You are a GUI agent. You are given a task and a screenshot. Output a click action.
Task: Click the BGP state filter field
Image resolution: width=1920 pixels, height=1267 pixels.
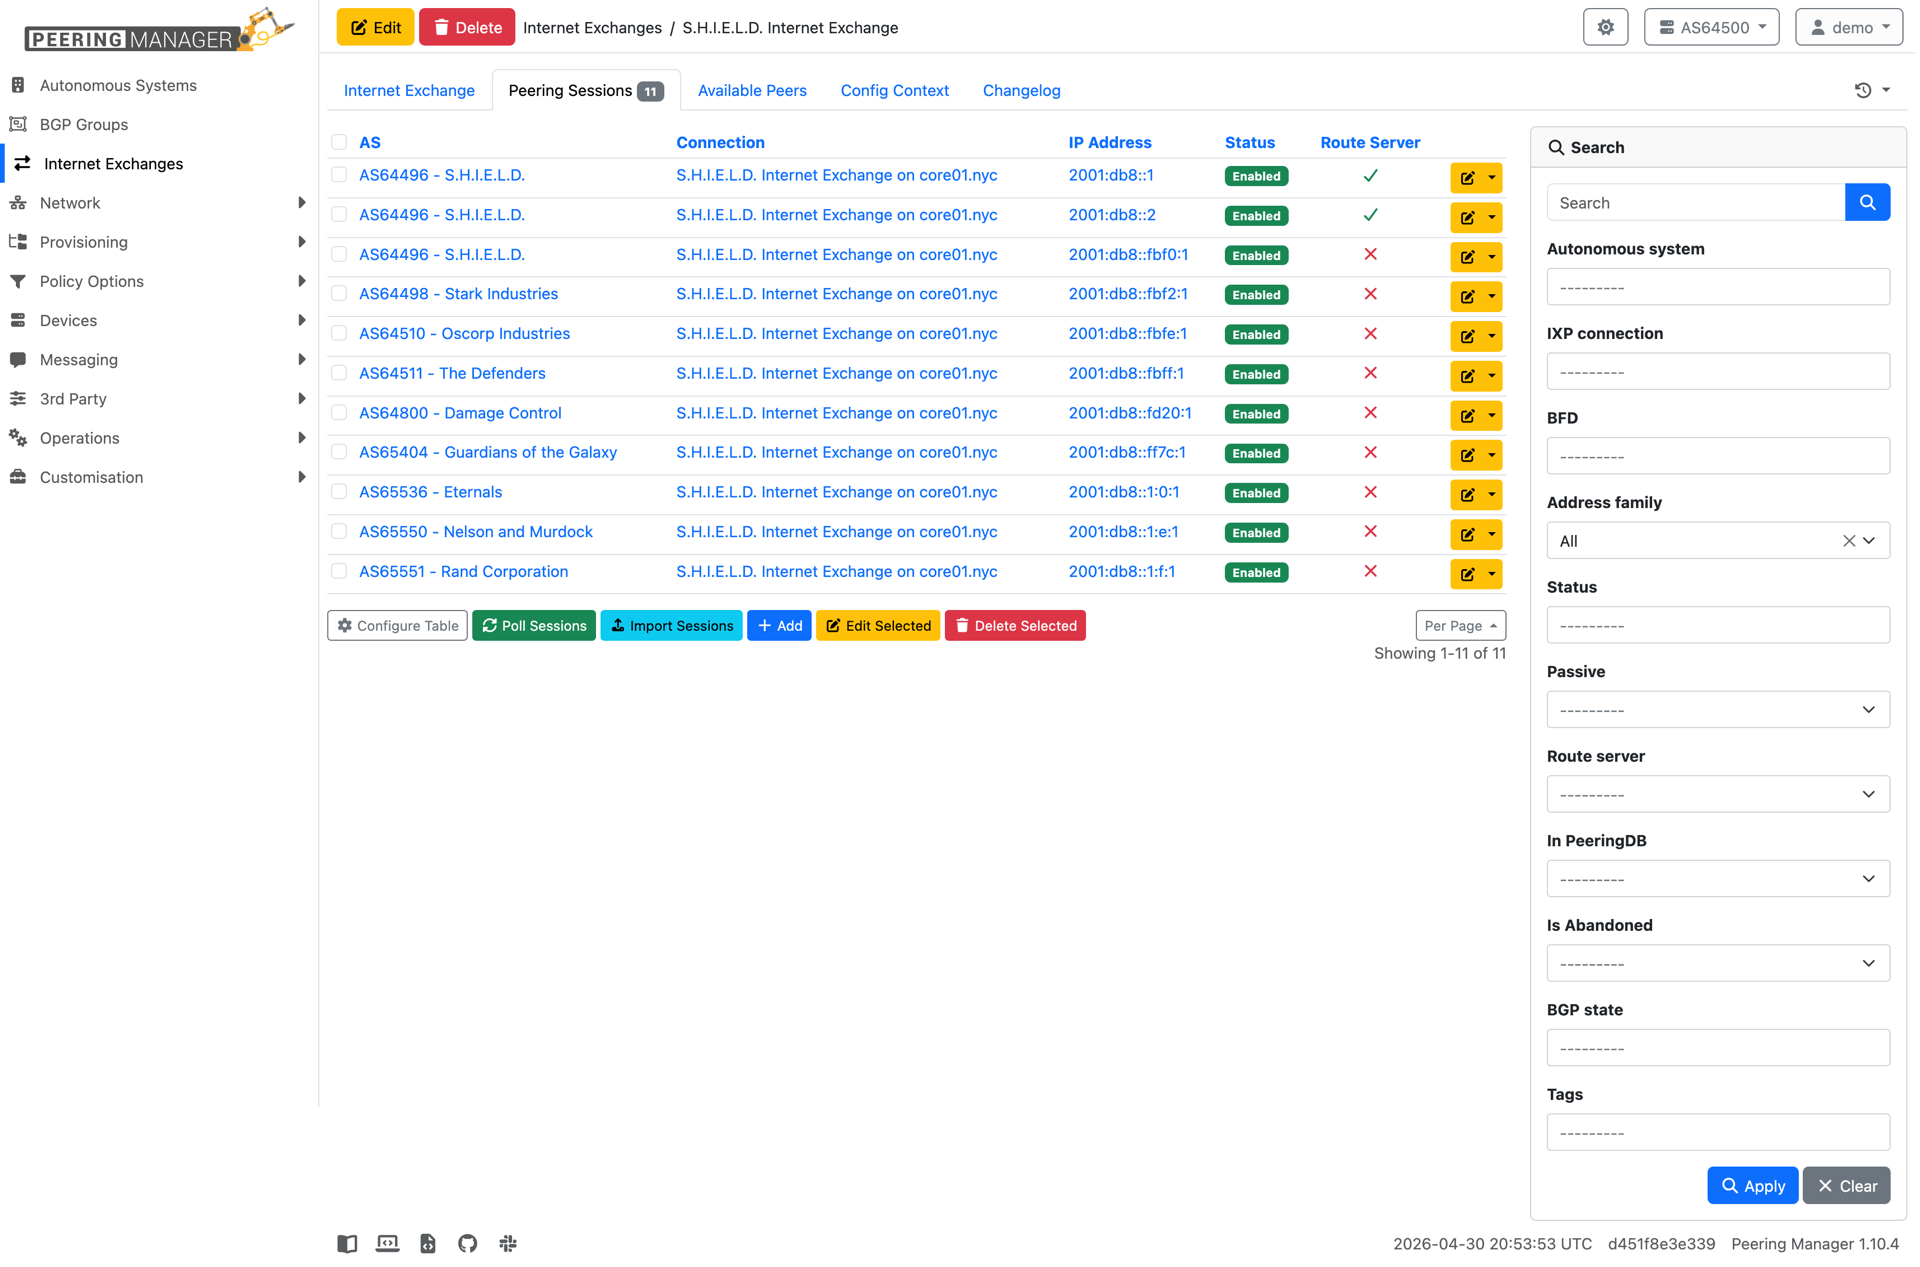coord(1717,1048)
